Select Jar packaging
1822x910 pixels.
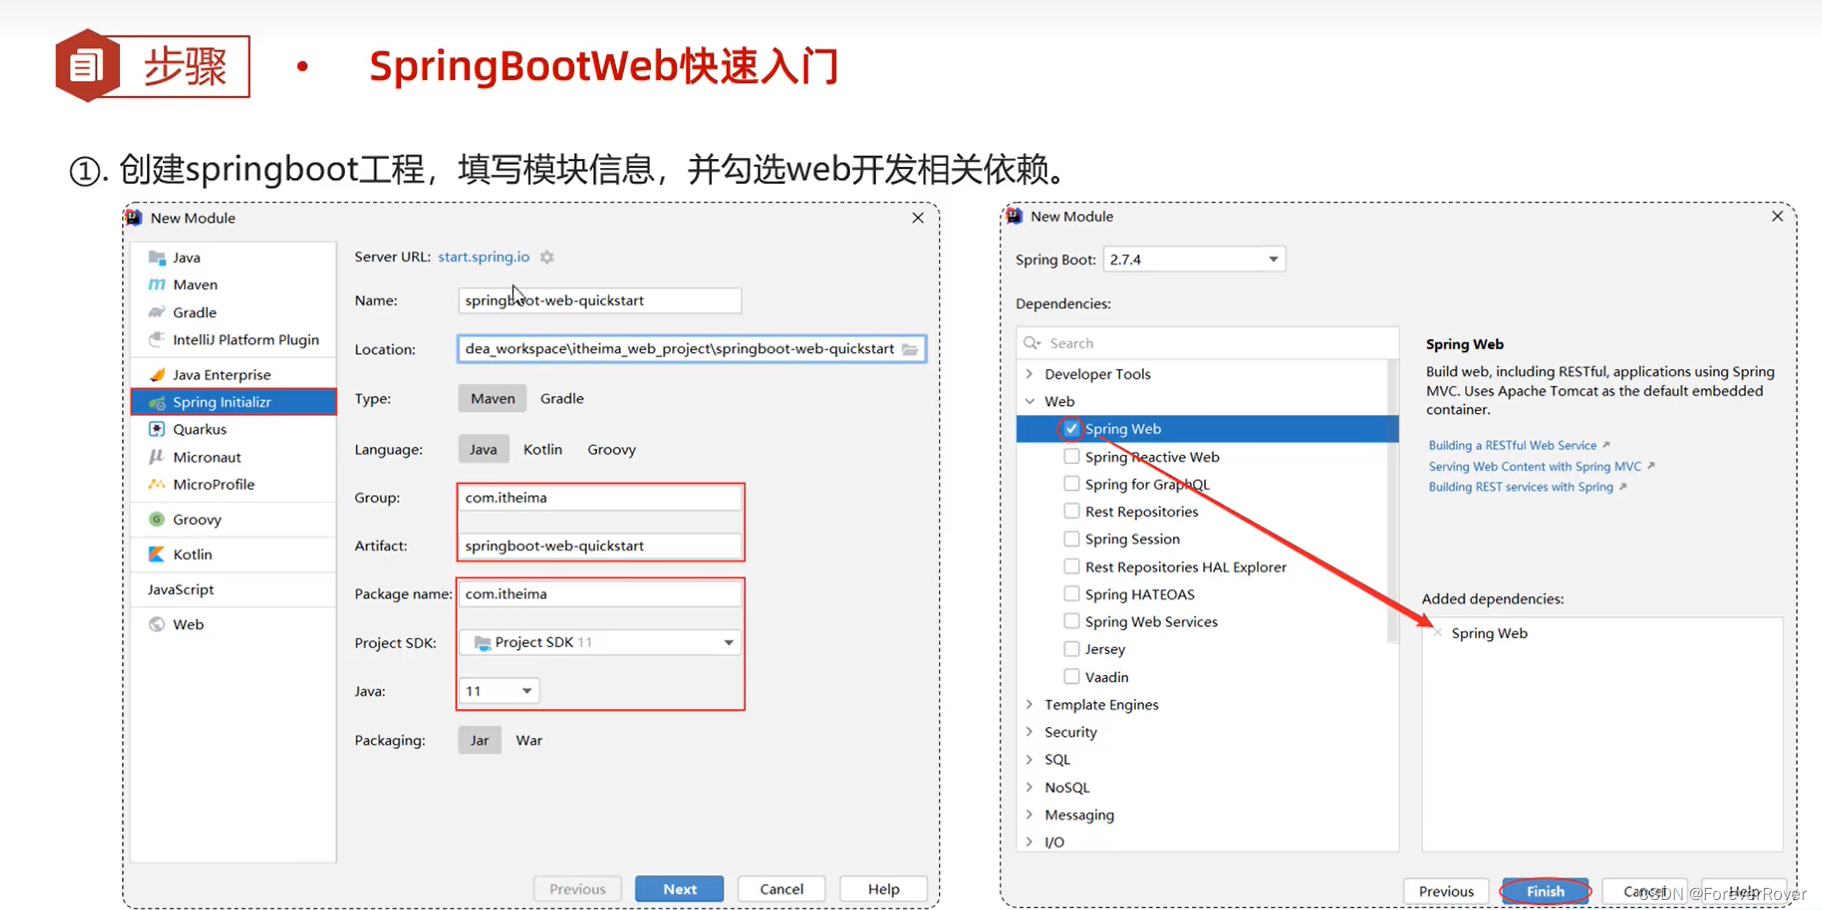pyautogui.click(x=480, y=740)
